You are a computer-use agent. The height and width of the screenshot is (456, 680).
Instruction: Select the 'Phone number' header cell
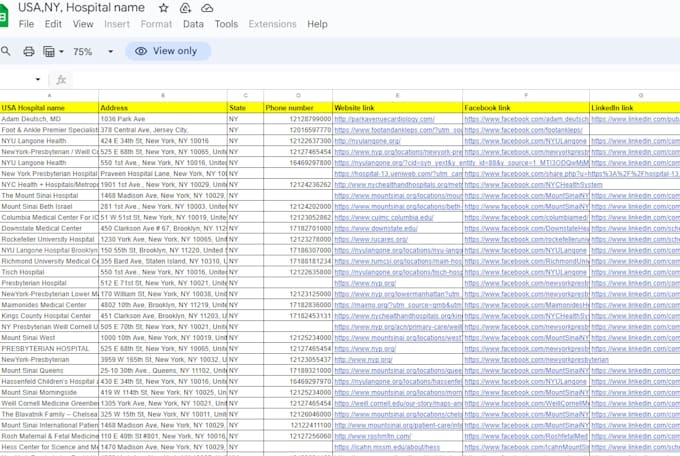298,108
